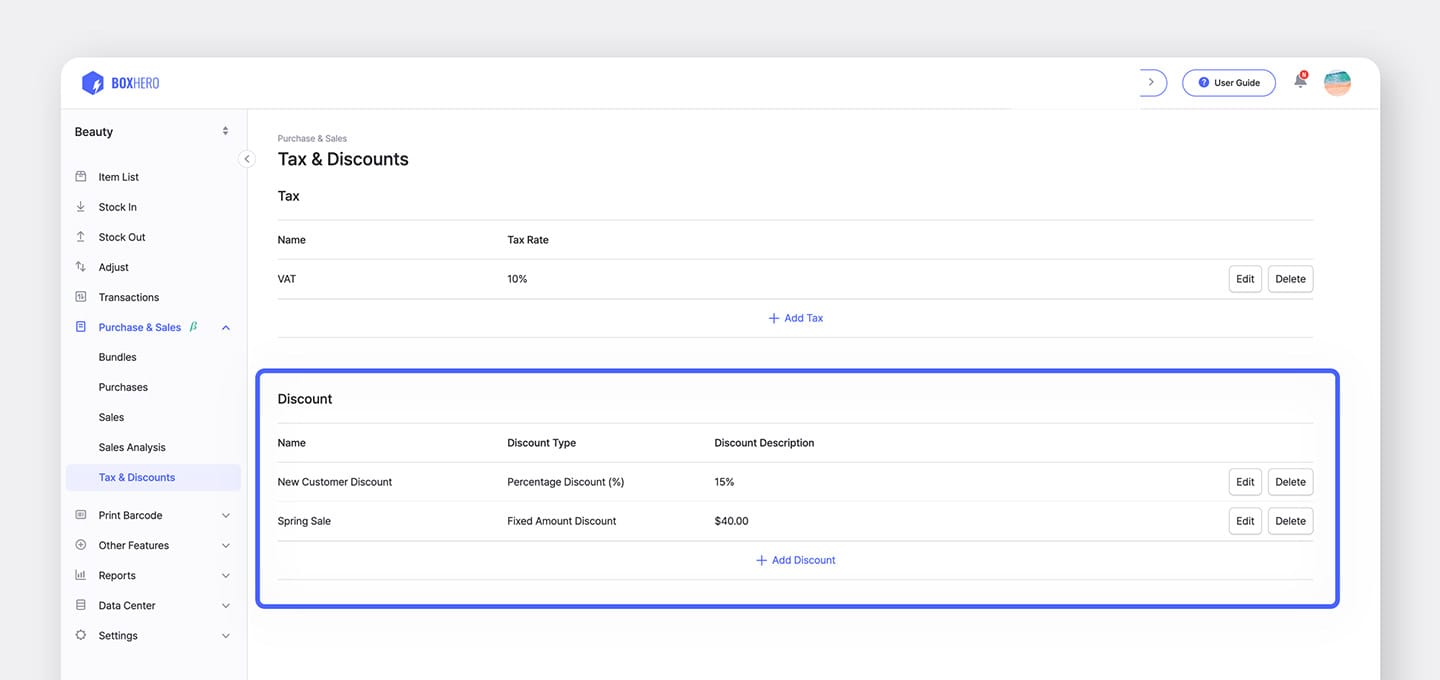Viewport: 1440px width, 680px height.
Task: Collapse the sidebar with the chevron button
Action: coord(247,159)
